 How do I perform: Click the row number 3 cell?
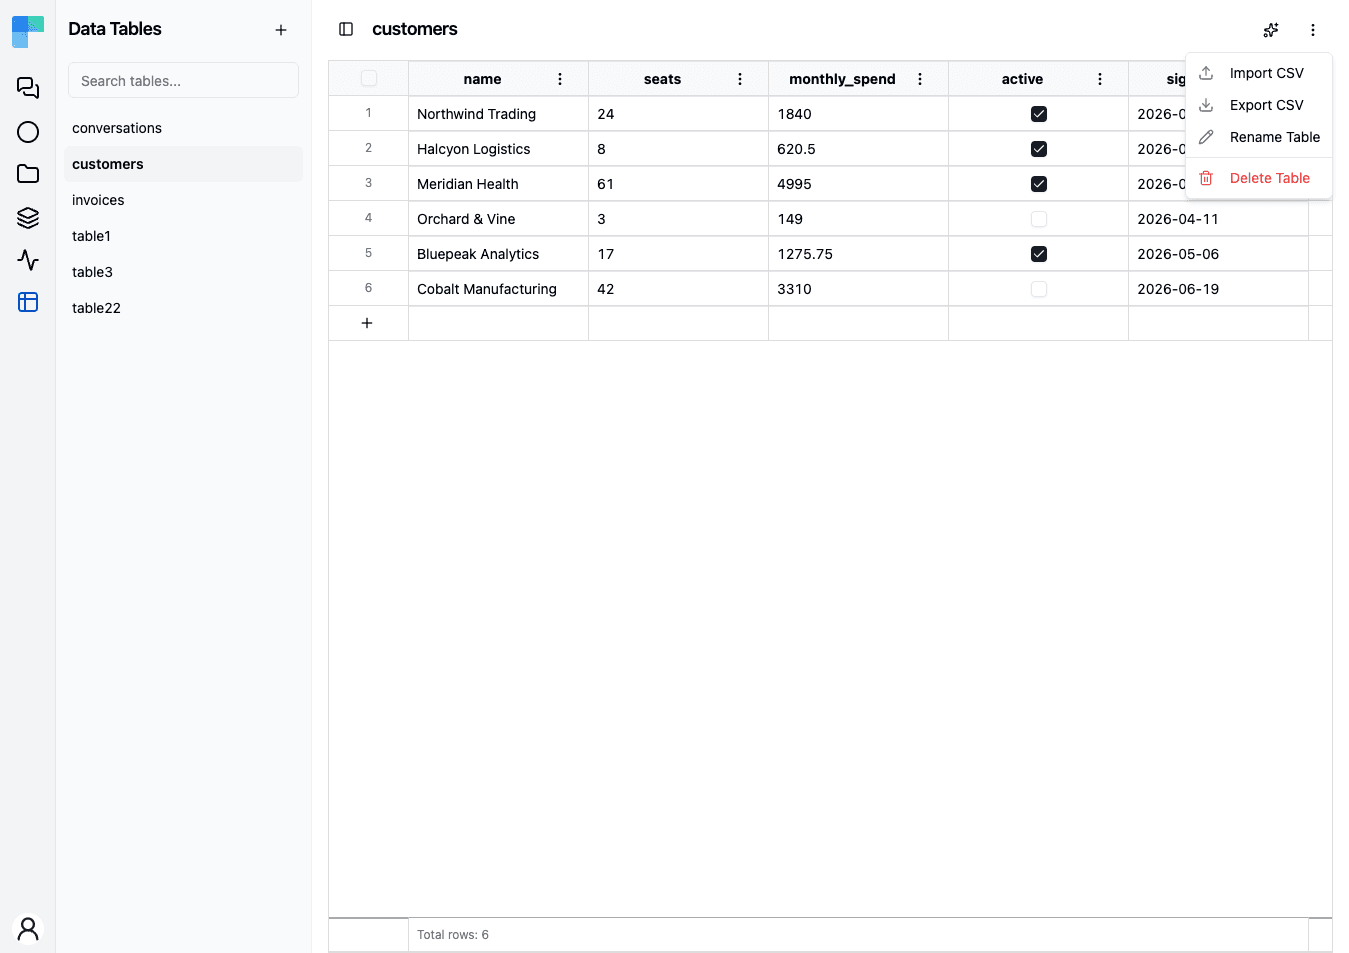point(368,184)
